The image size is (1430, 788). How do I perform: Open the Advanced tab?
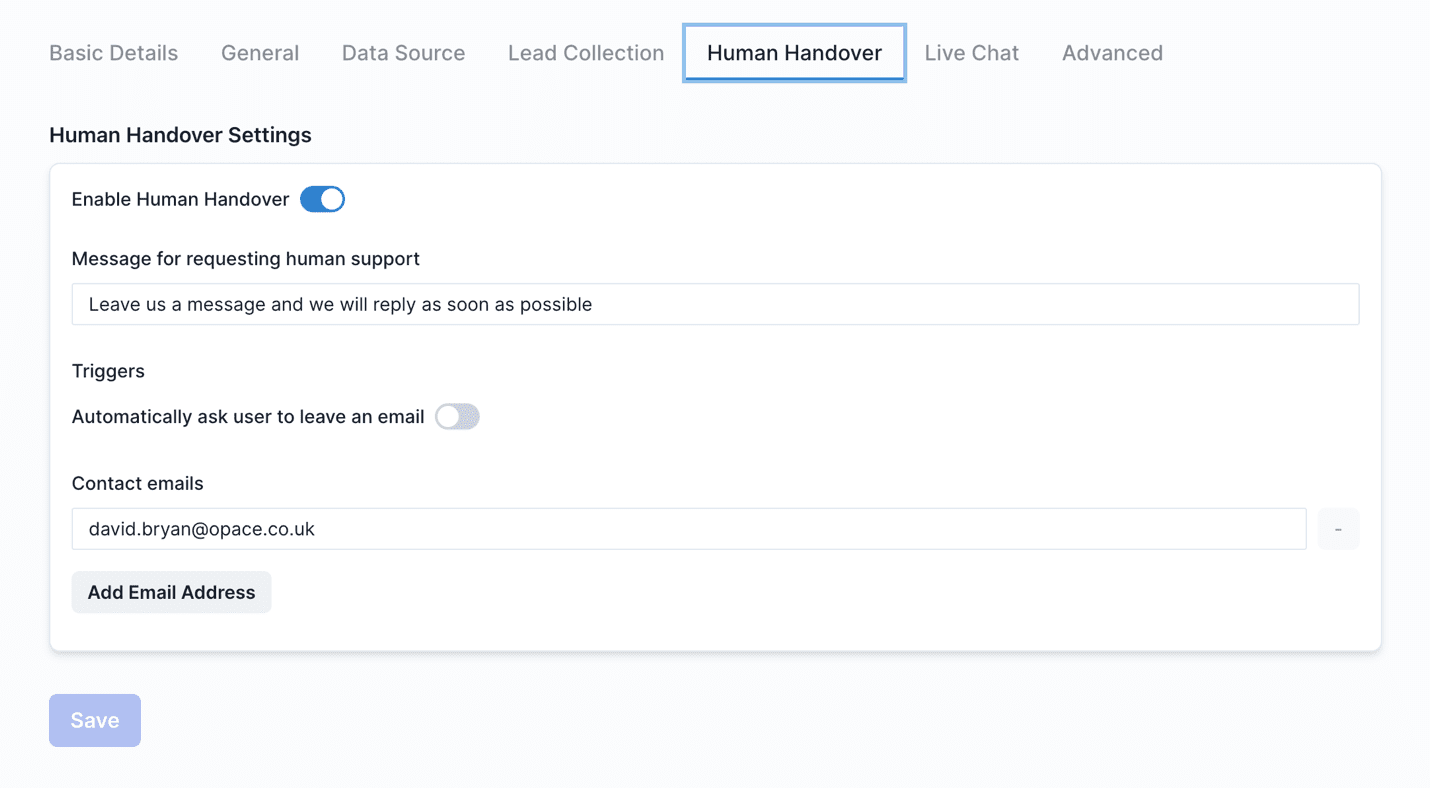tap(1111, 52)
